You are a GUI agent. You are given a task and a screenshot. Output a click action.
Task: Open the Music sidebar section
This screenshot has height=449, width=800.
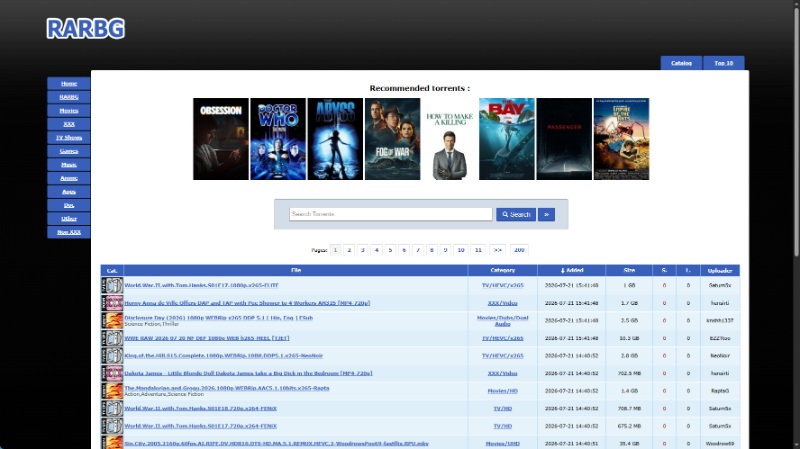click(69, 165)
